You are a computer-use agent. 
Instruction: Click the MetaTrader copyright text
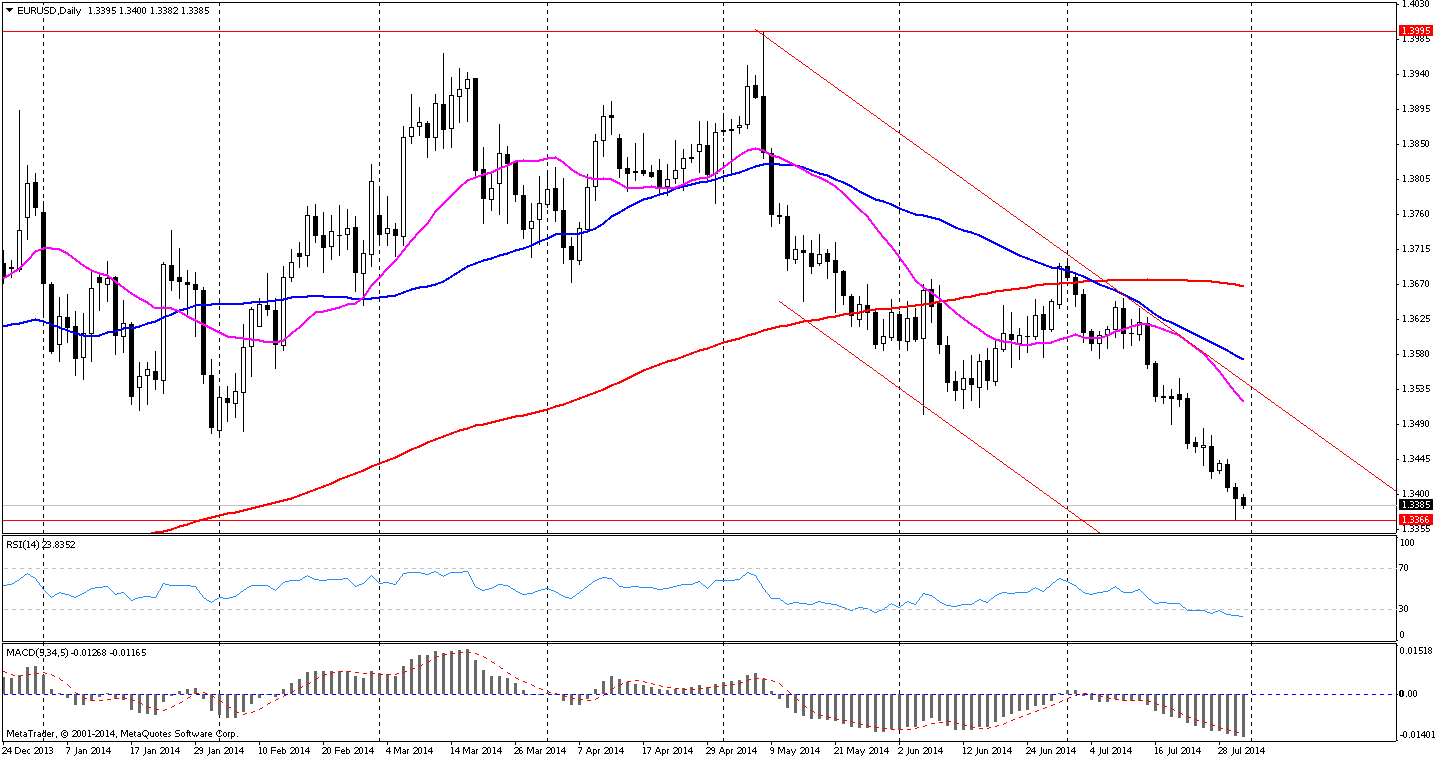tap(120, 733)
